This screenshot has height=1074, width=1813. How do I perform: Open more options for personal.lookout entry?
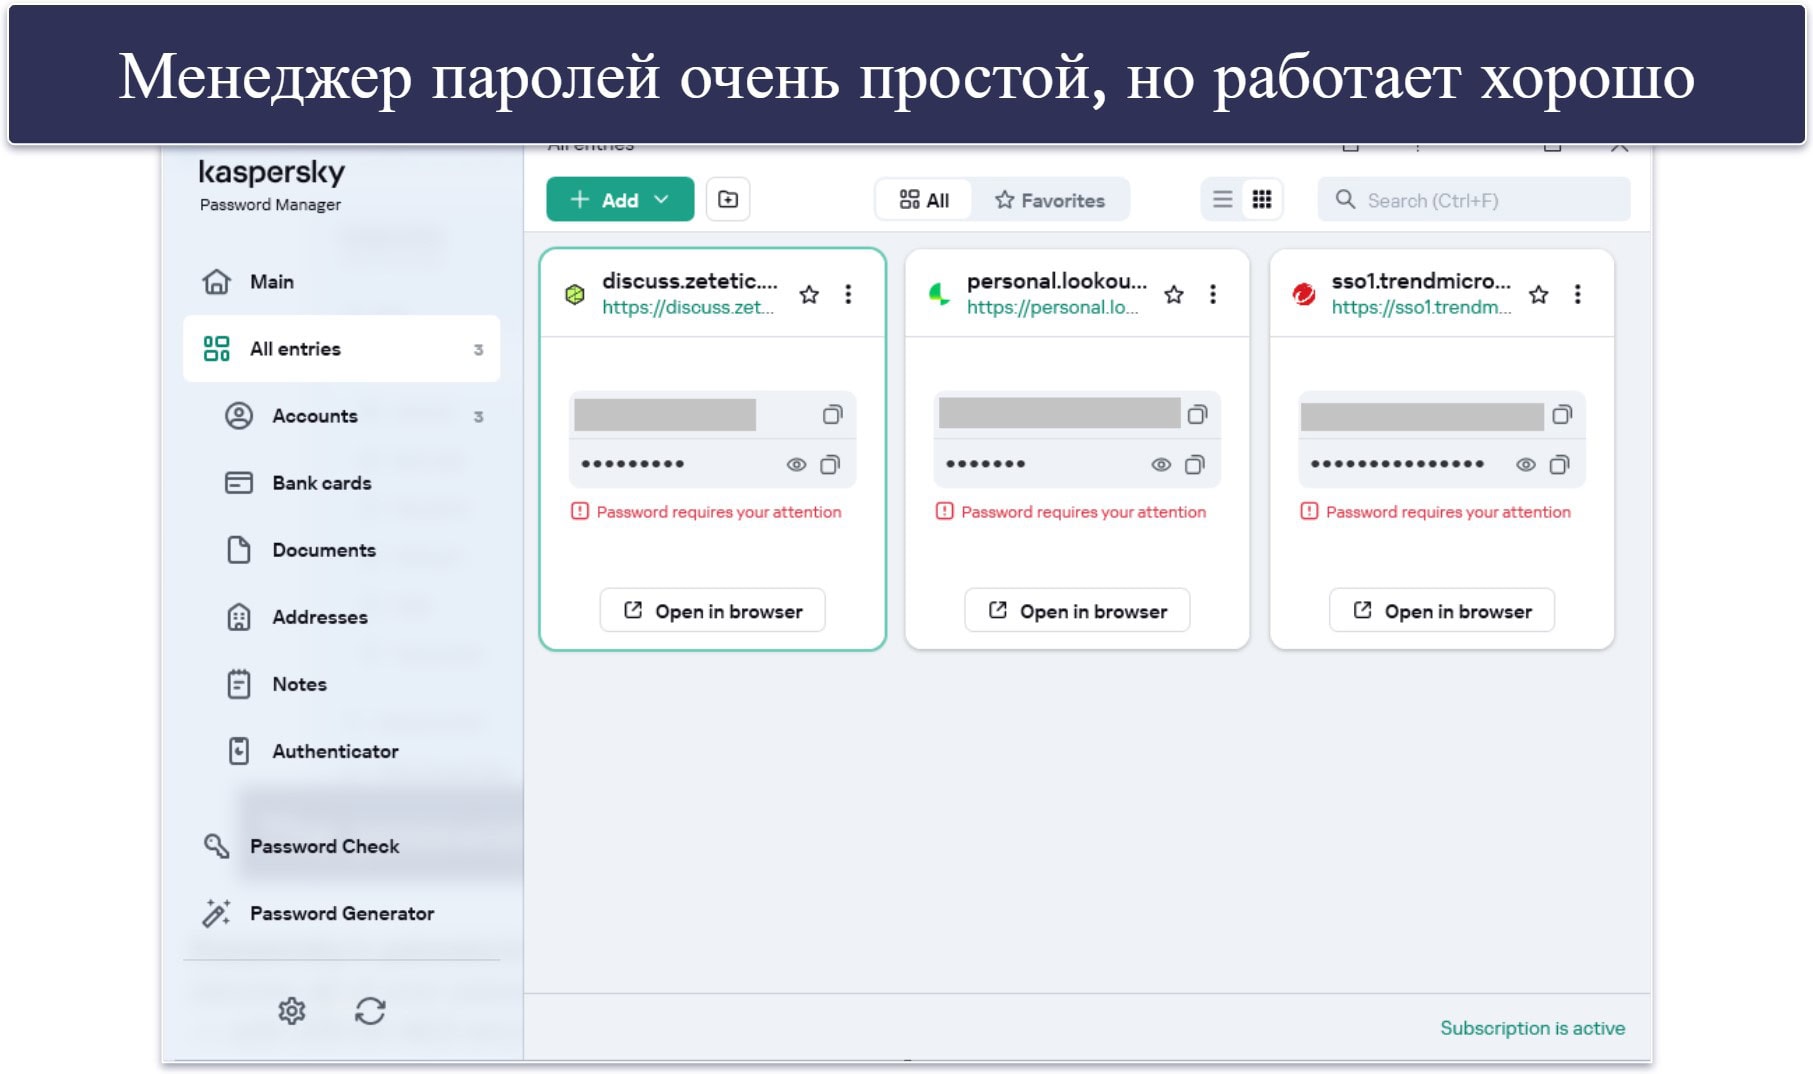point(1213,294)
